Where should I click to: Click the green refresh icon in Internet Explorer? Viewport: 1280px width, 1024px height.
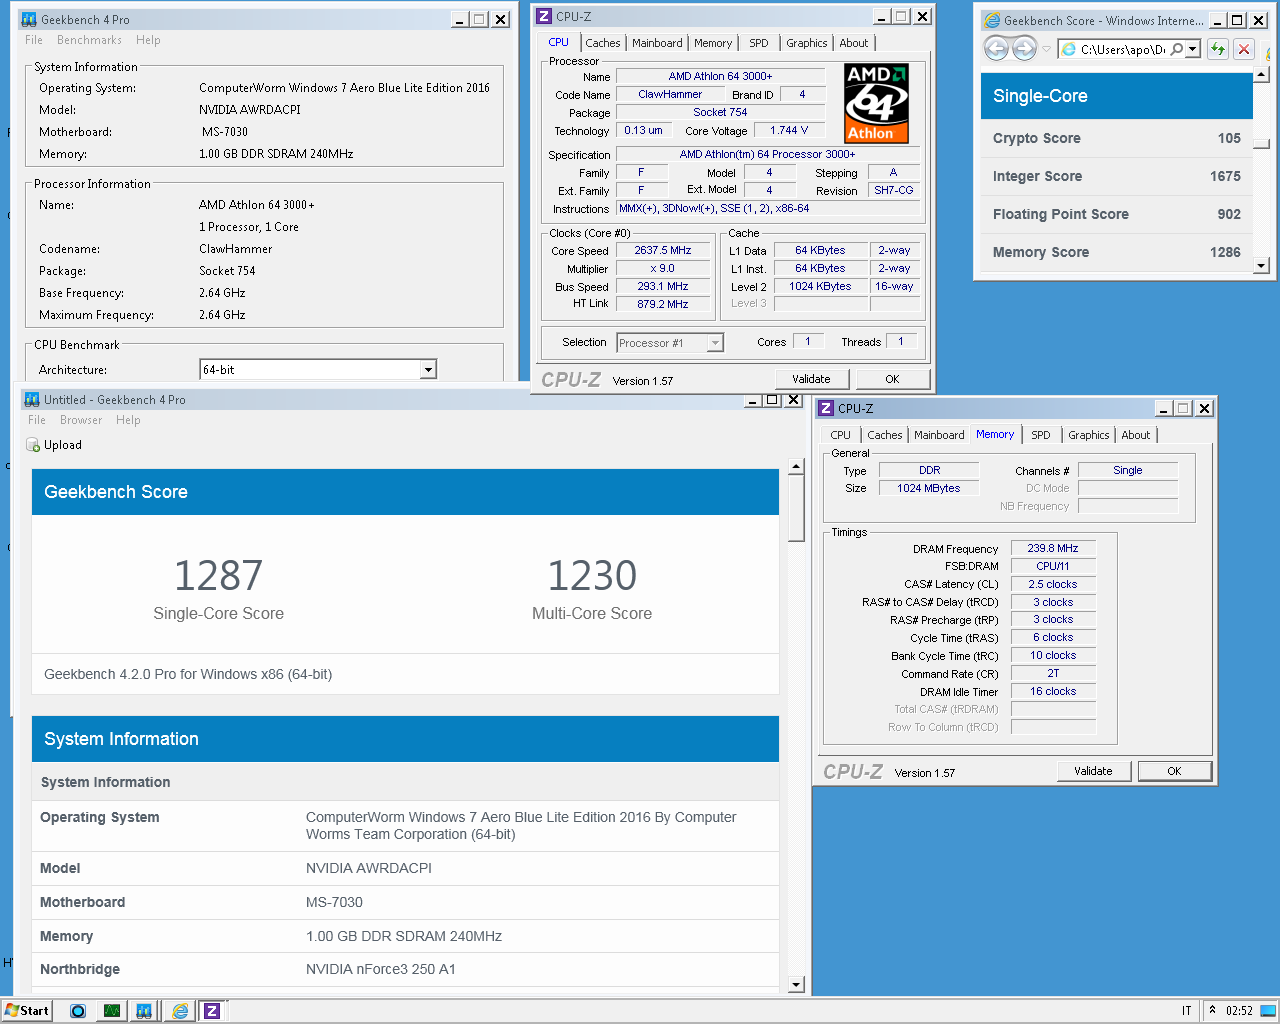click(x=1217, y=49)
